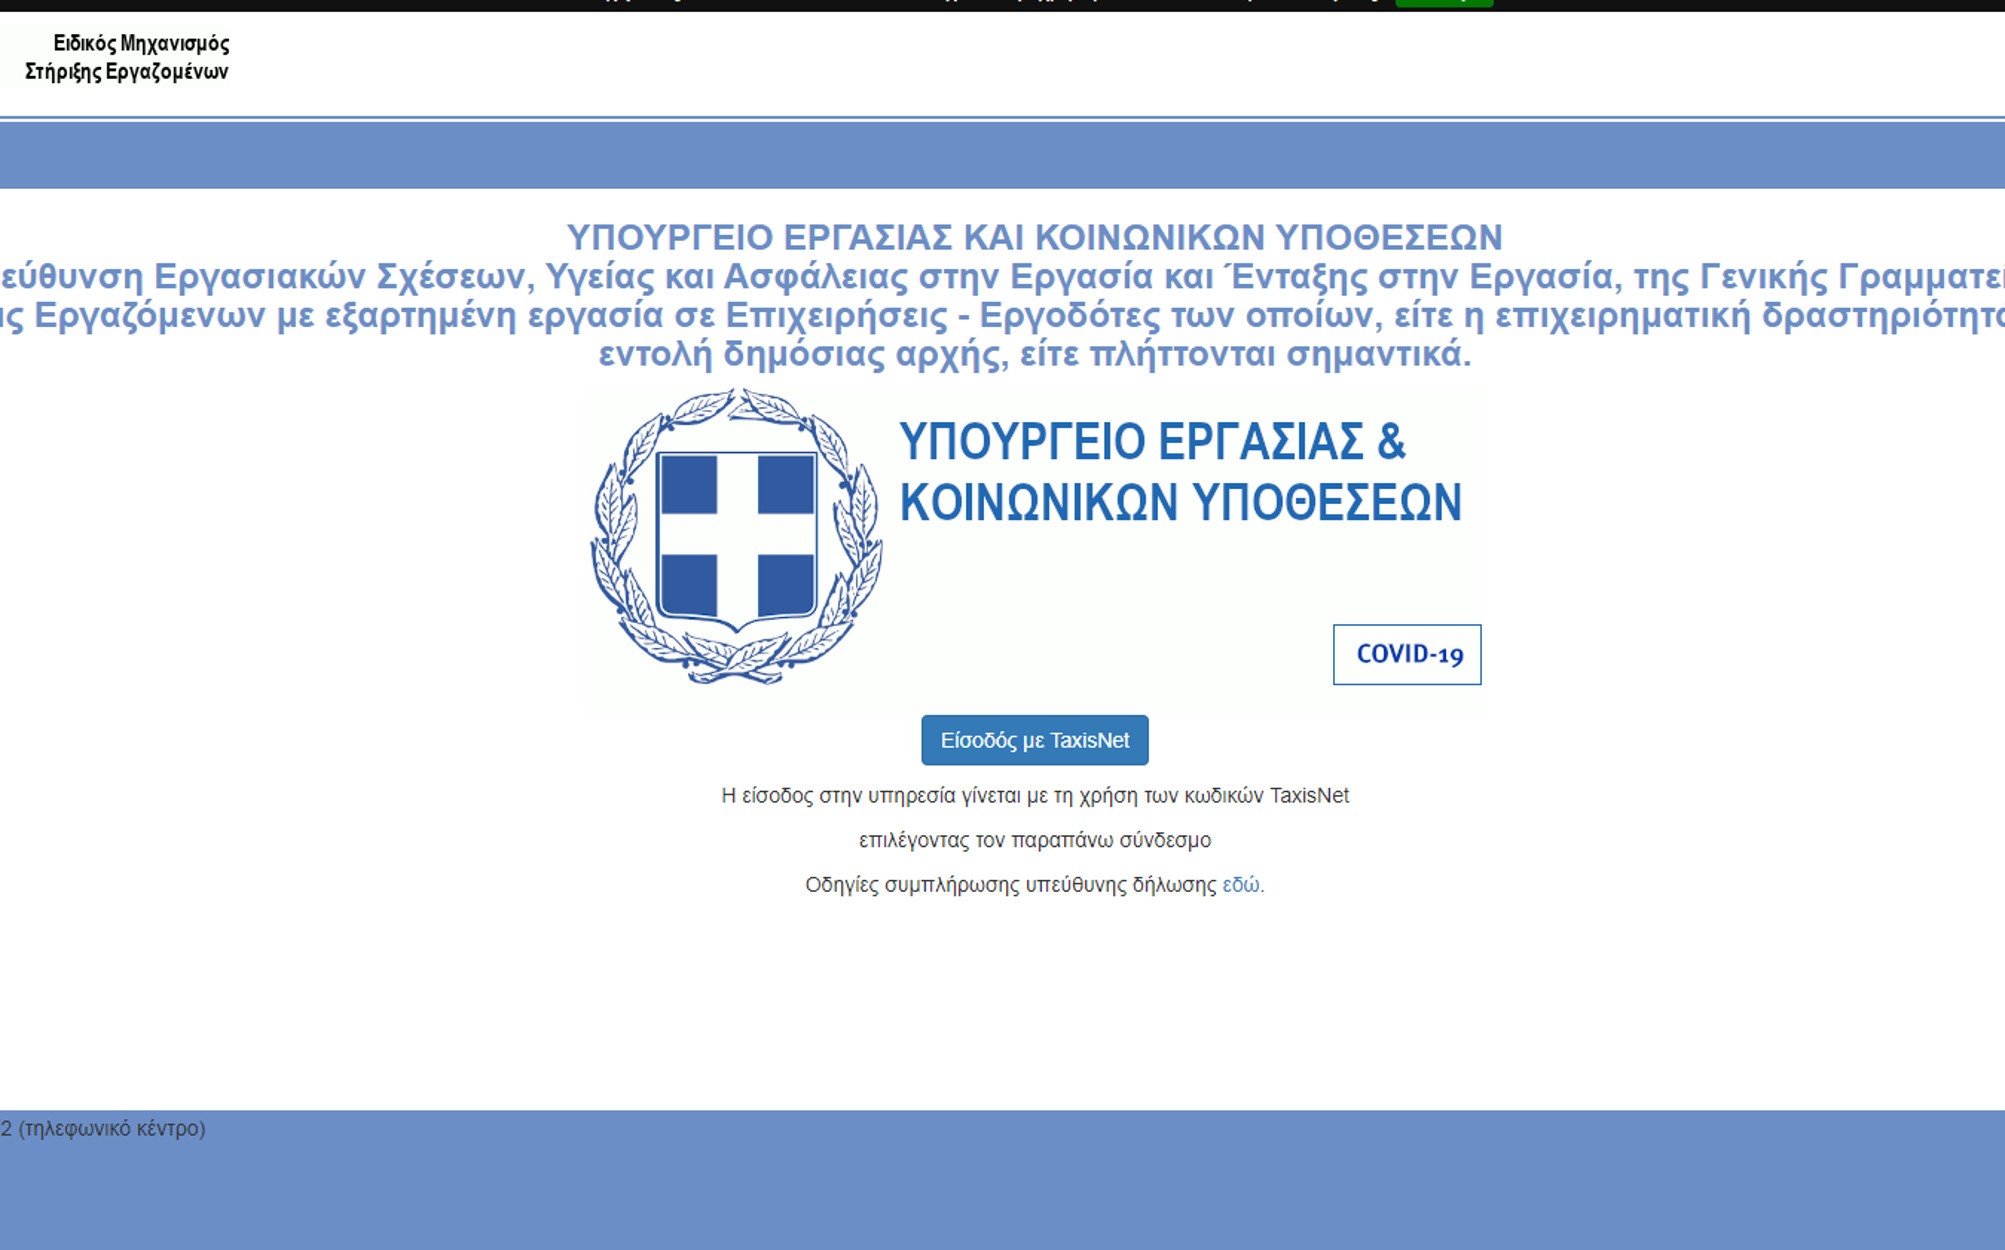Screen dimensions: 2005x1250
Task: Click text "επιλέγοντας τον παραπάνω σύνδεσμο"
Action: tap(1035, 840)
